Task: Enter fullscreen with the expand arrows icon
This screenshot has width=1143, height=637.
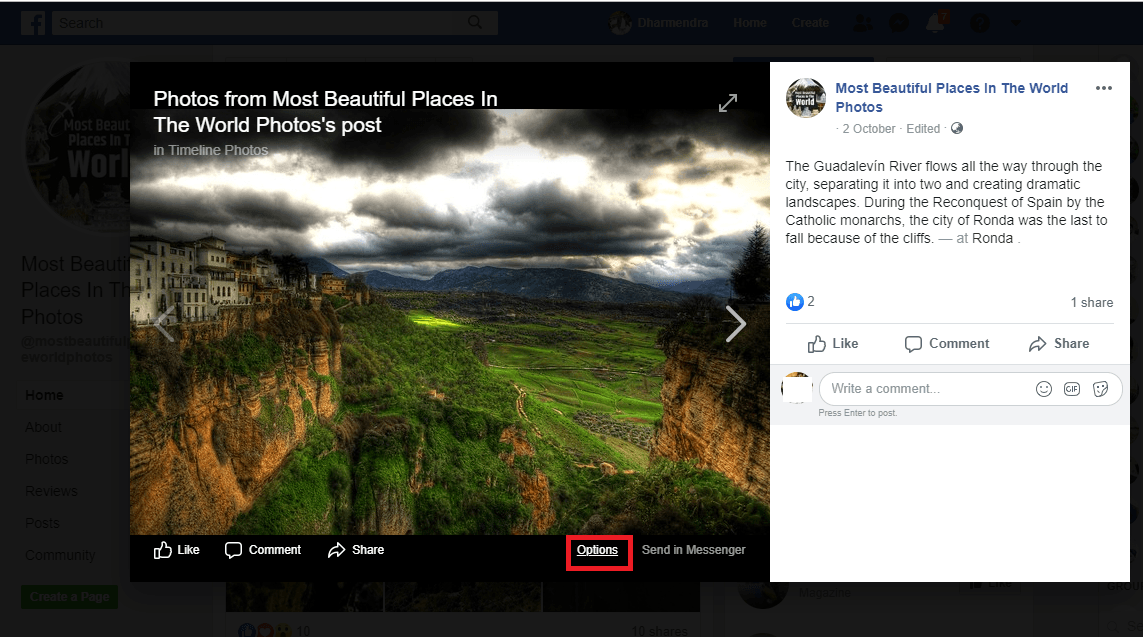Action: (x=727, y=103)
